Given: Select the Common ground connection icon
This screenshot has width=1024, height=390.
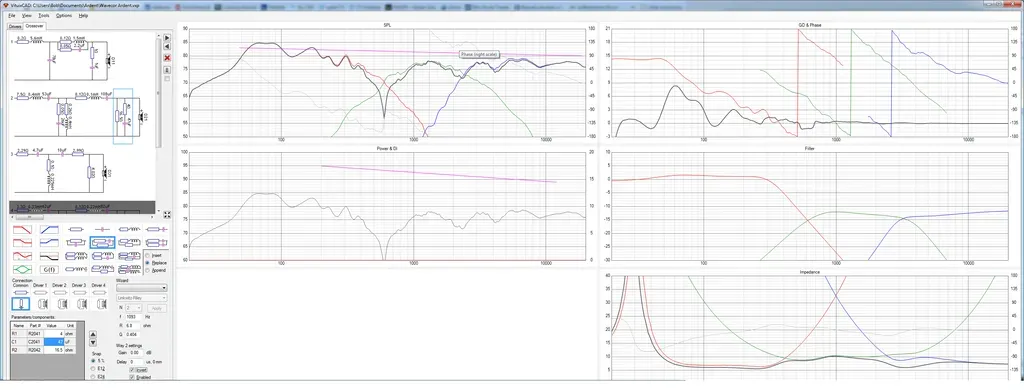Looking at the screenshot, I should click(x=21, y=304).
